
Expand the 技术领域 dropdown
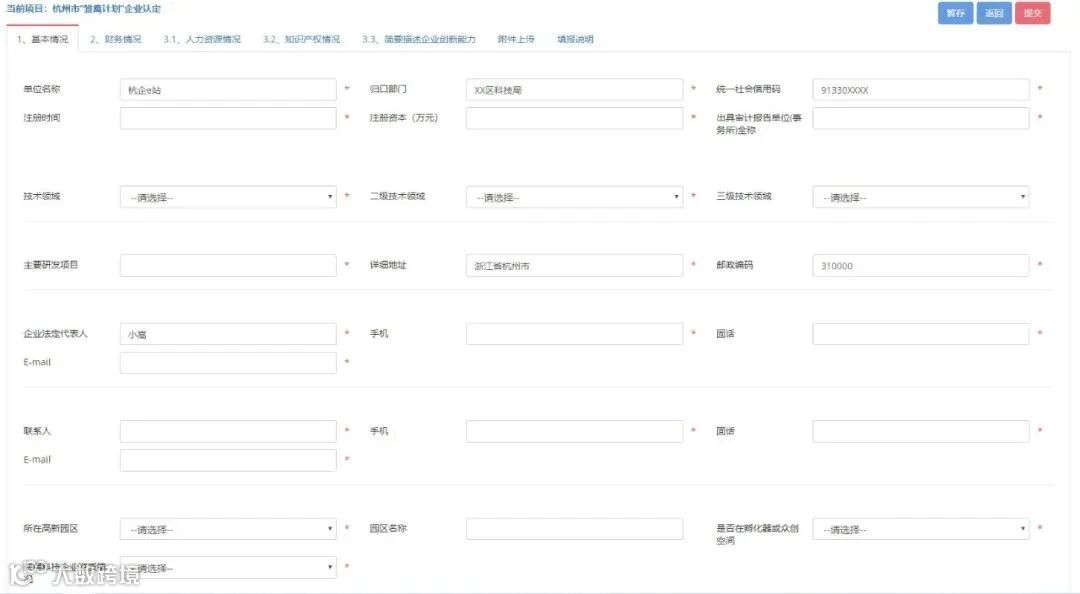click(228, 197)
